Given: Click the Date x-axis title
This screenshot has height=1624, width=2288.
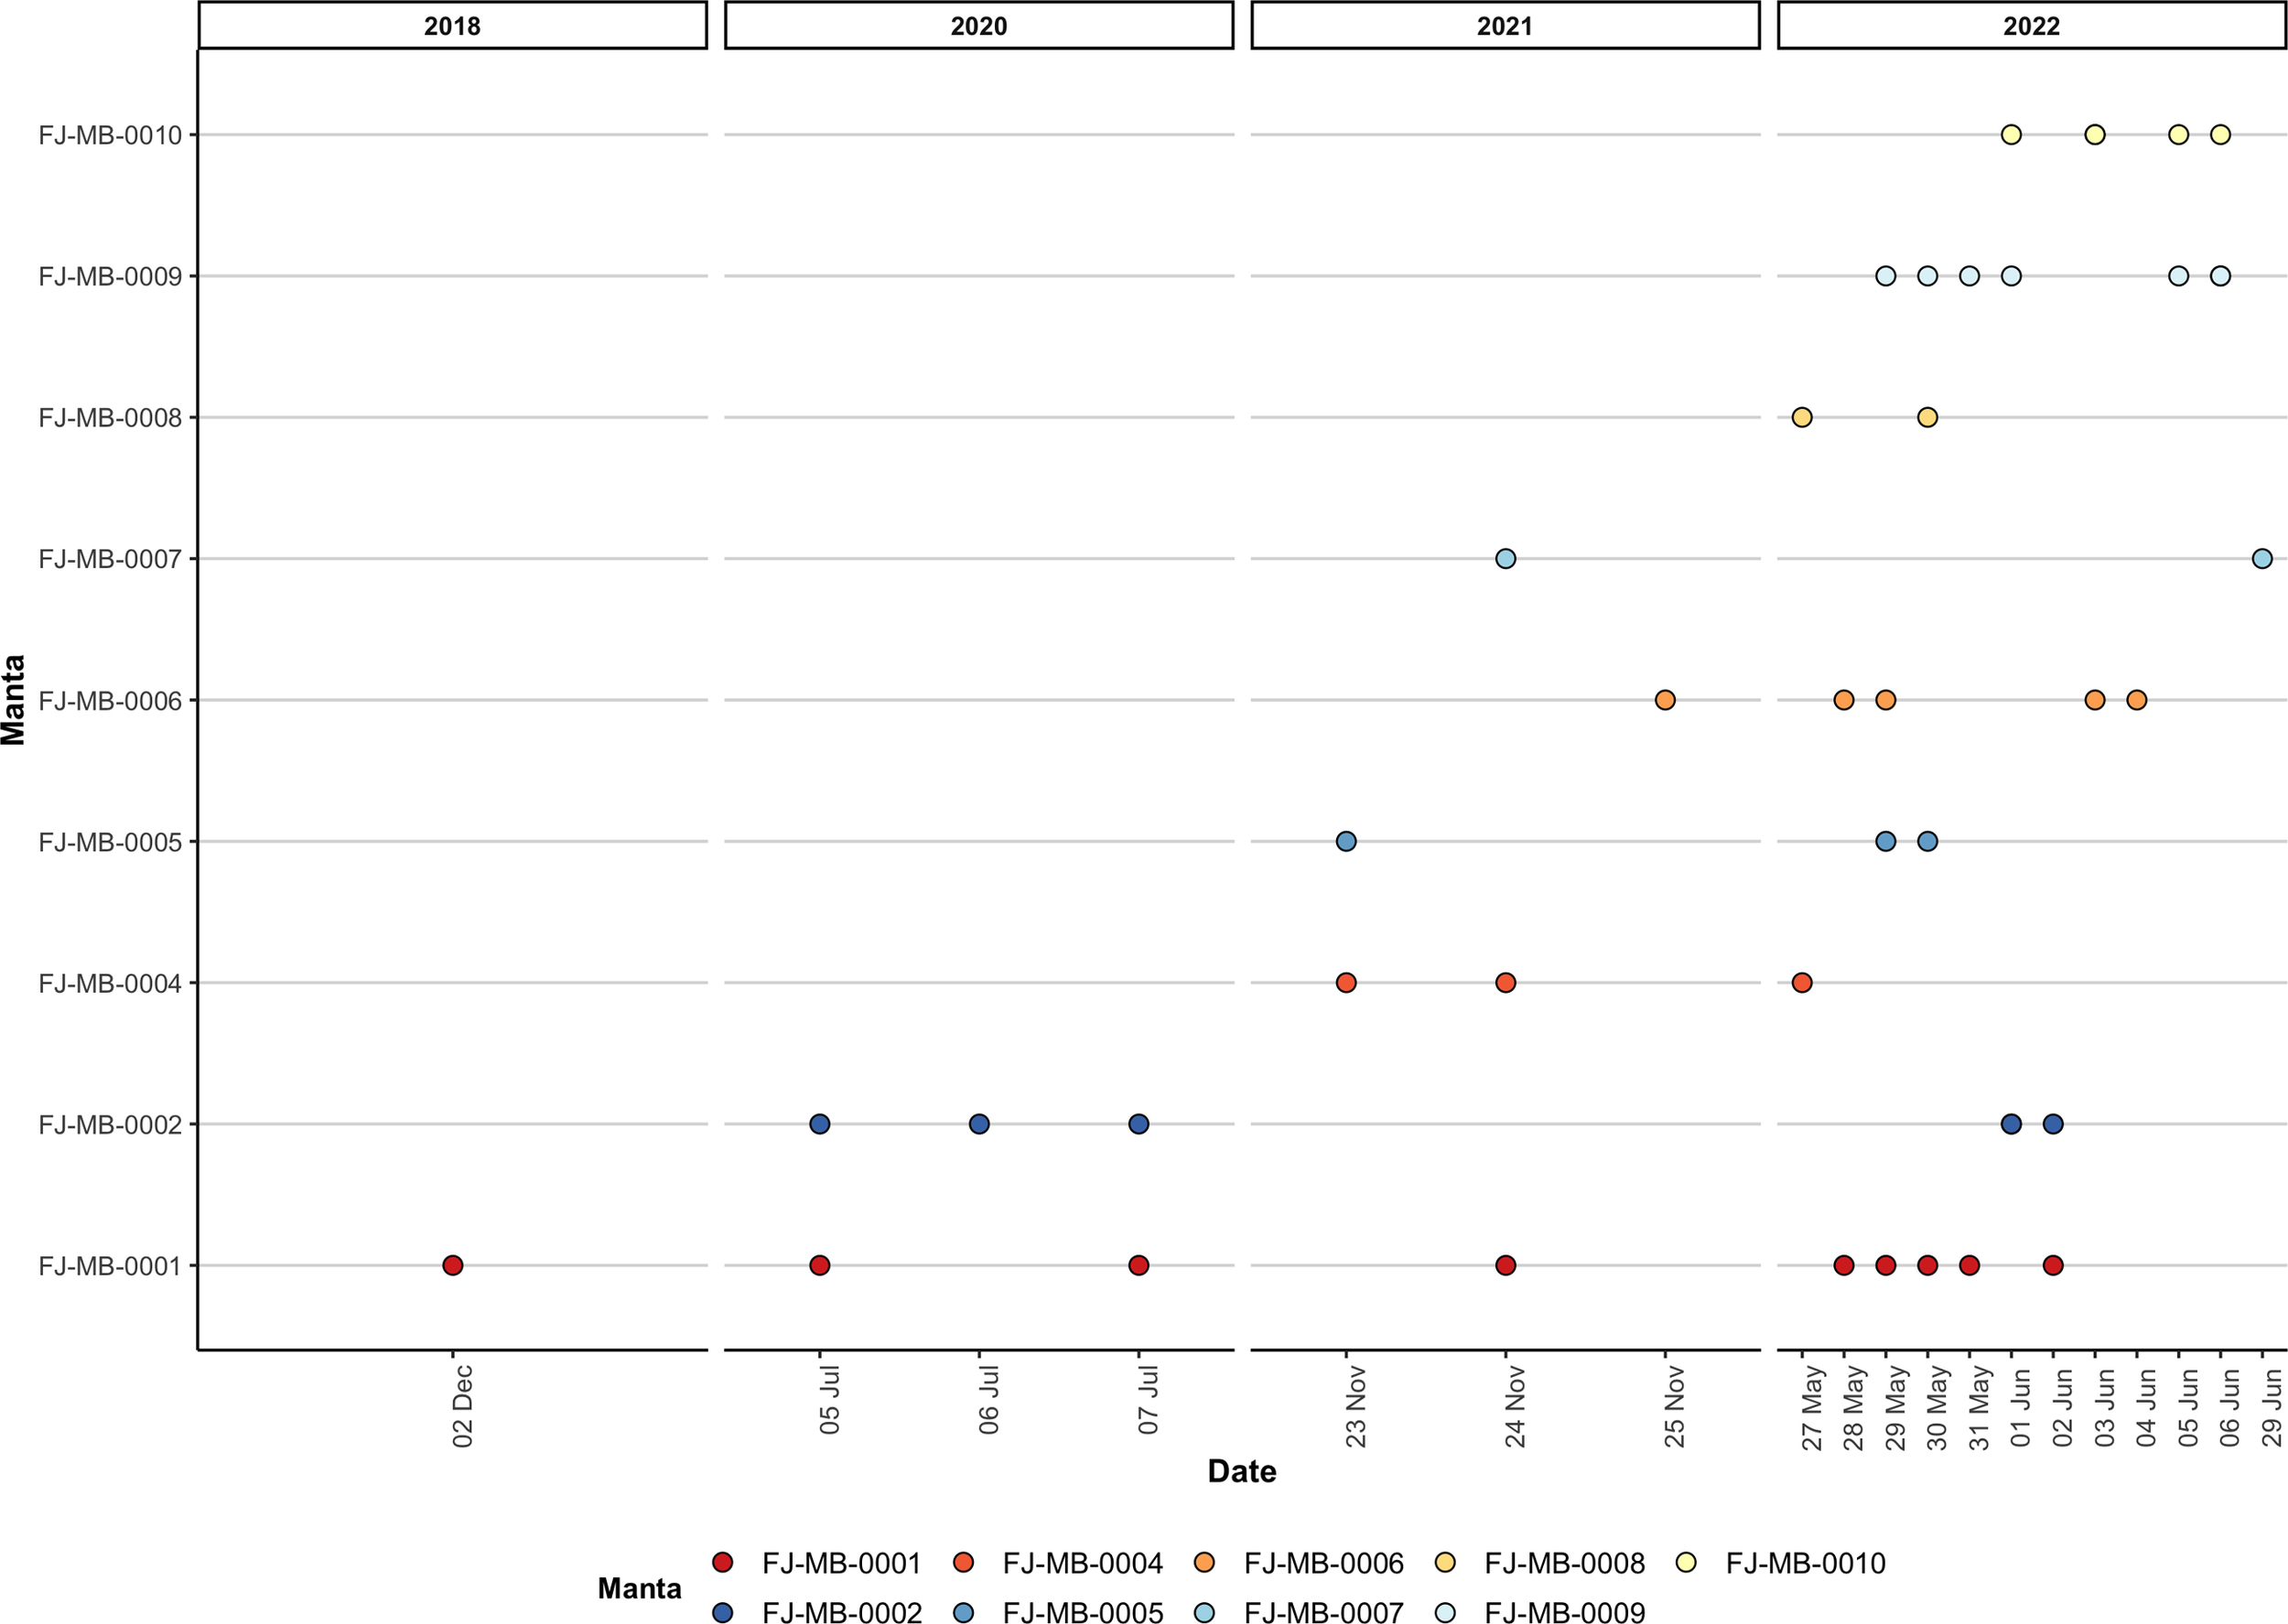Looking at the screenshot, I should [1242, 1471].
